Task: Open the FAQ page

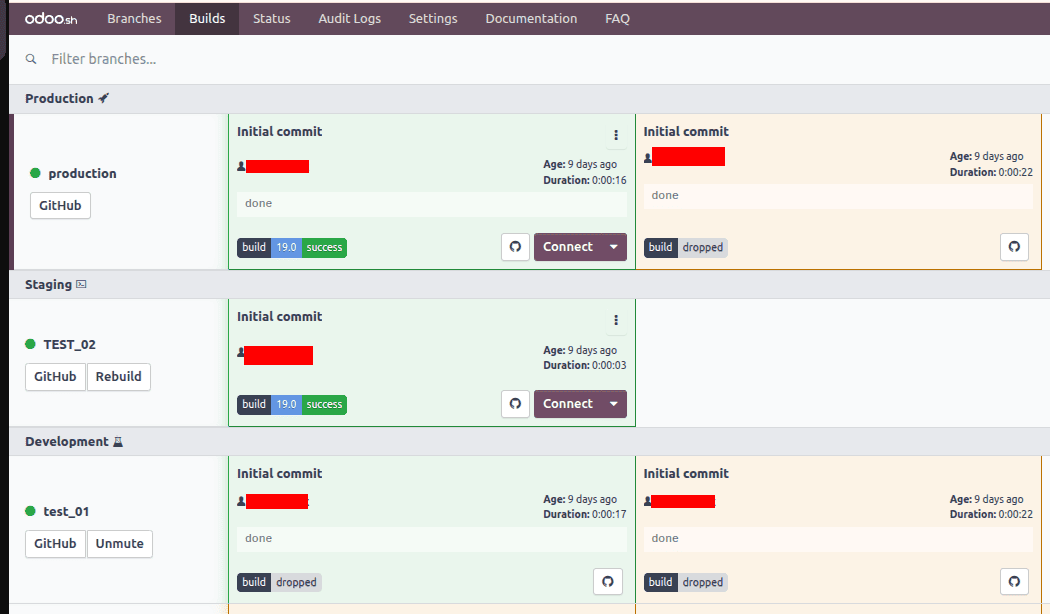Action: tap(617, 19)
